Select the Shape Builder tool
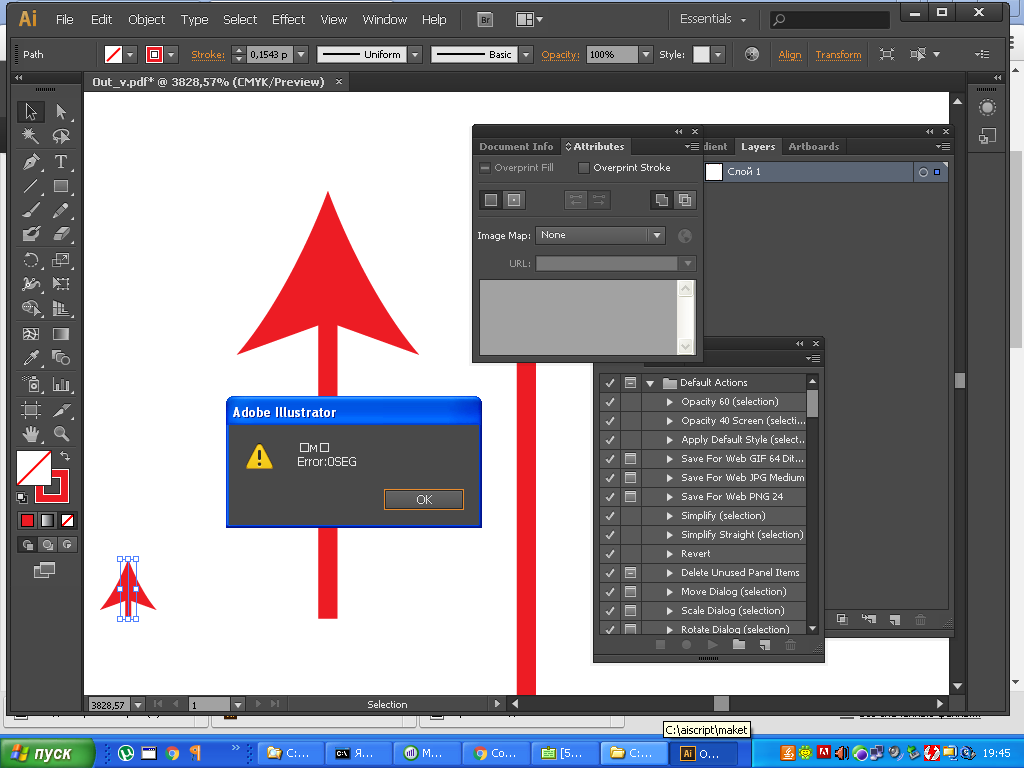Image resolution: width=1024 pixels, height=768 pixels. click(x=31, y=308)
